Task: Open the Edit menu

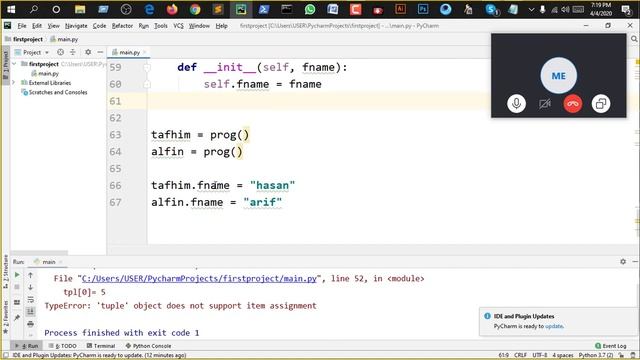Action: click(37, 26)
